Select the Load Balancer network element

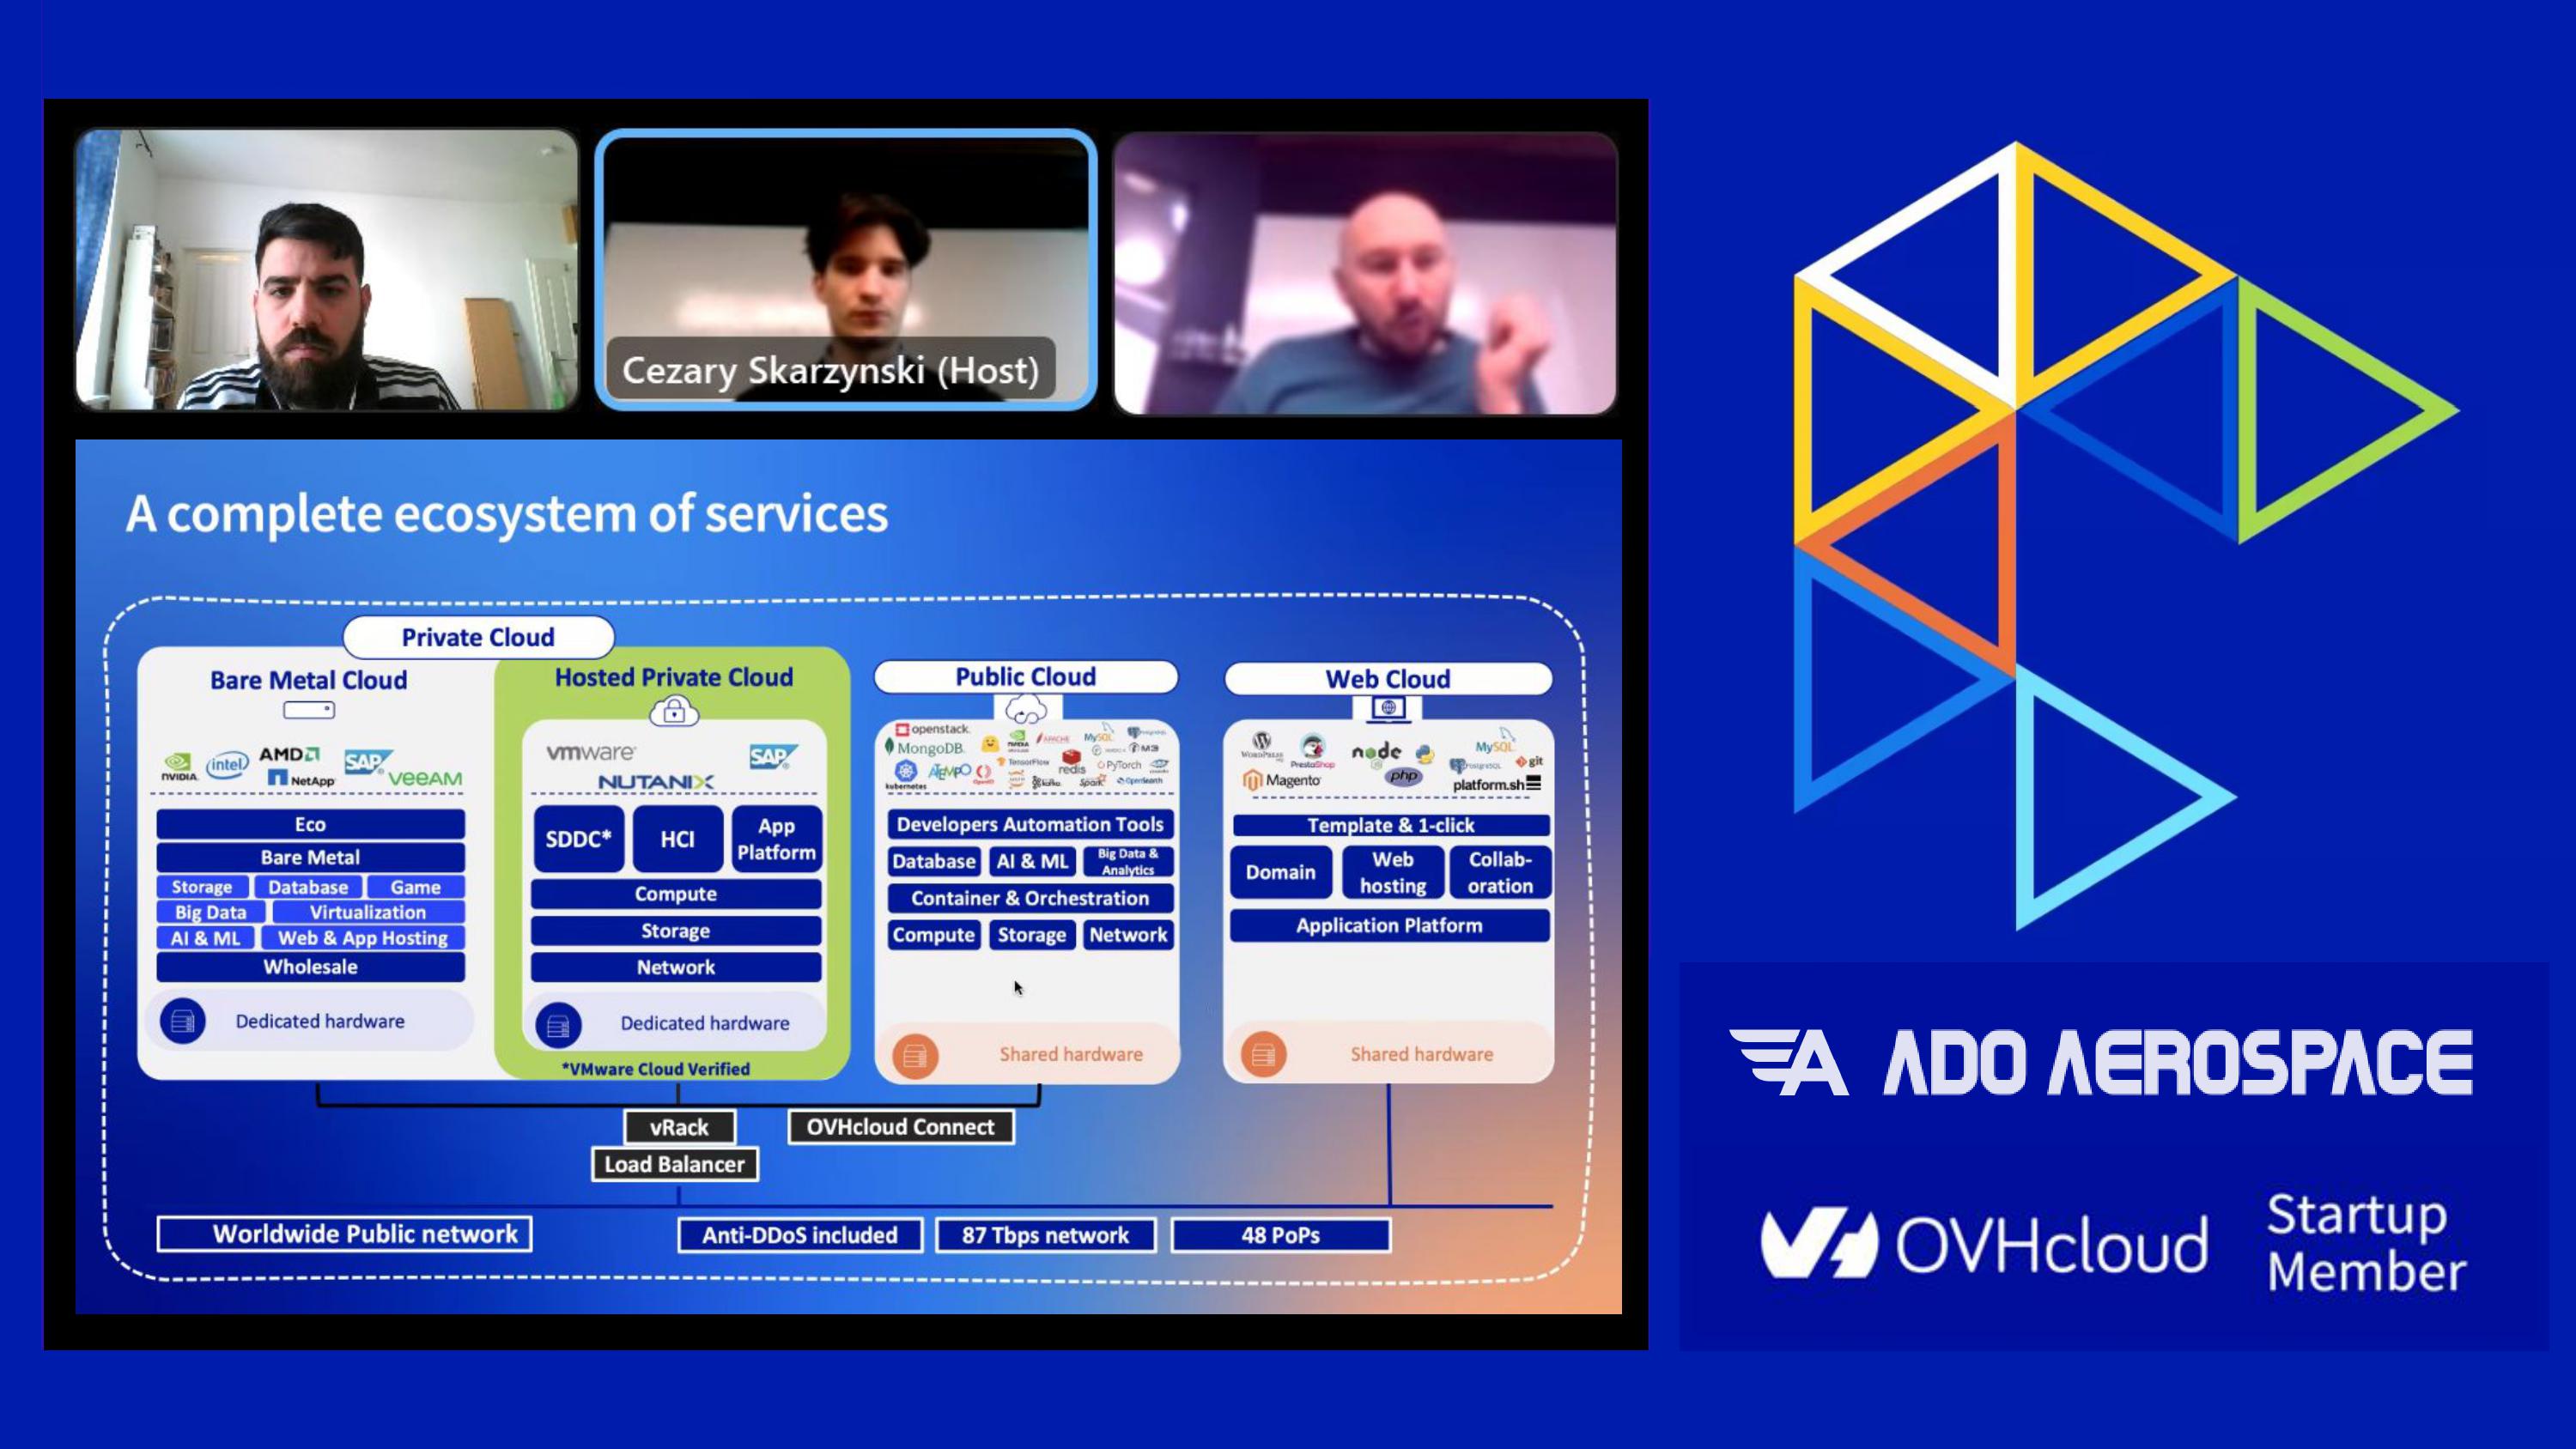coord(672,1164)
